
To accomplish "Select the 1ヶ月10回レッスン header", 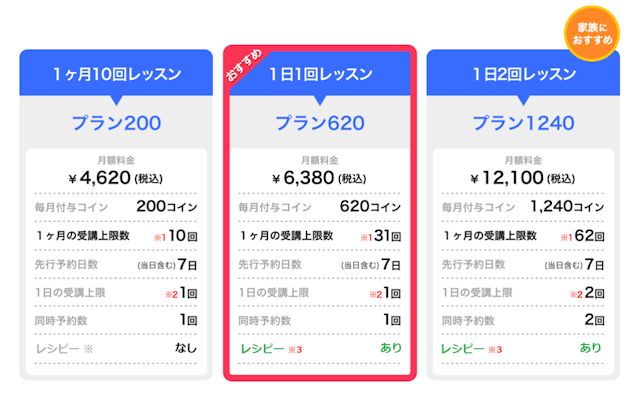I will pos(116,74).
